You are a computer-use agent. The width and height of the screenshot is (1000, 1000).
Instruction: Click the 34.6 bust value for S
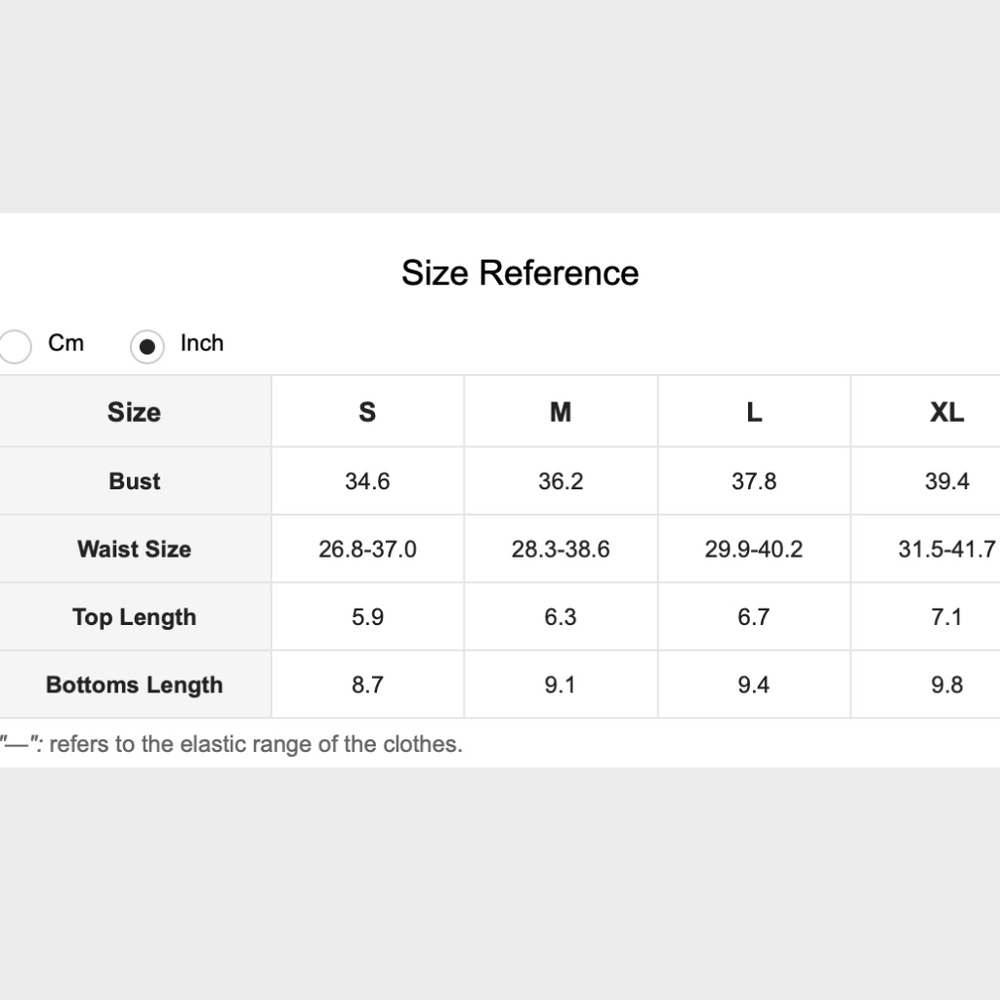(367, 481)
